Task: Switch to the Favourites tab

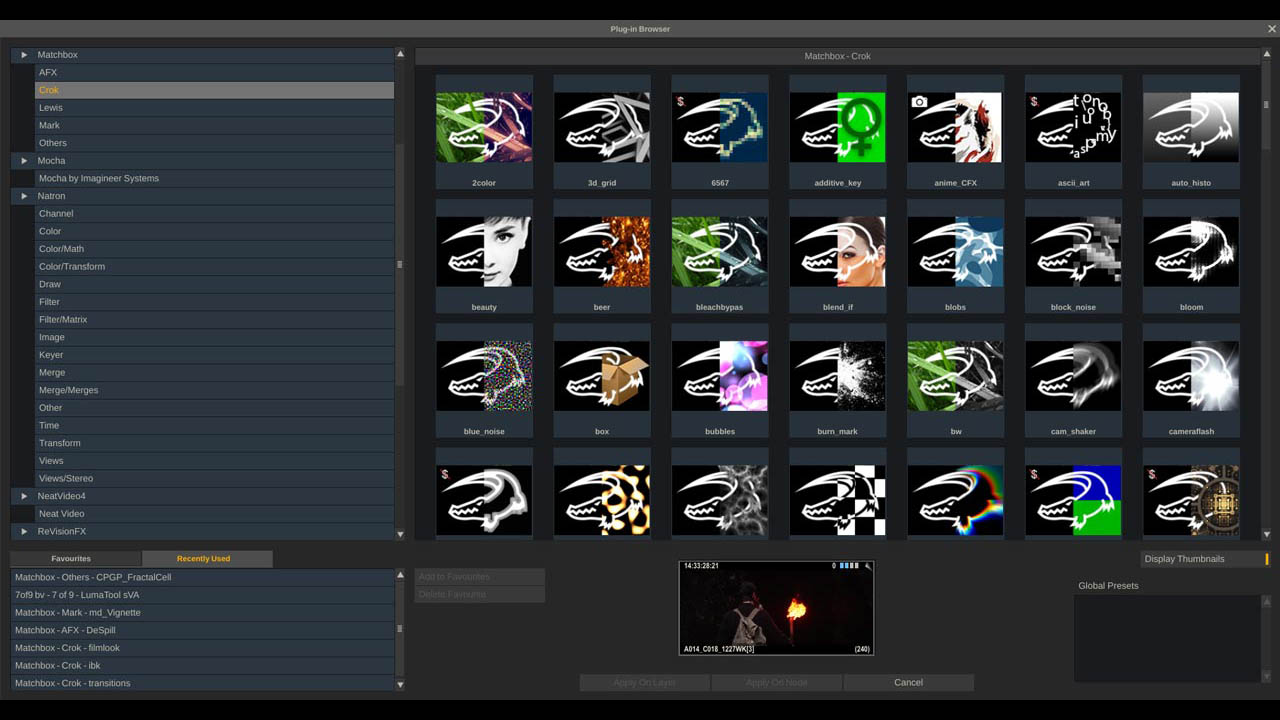Action: click(71, 559)
